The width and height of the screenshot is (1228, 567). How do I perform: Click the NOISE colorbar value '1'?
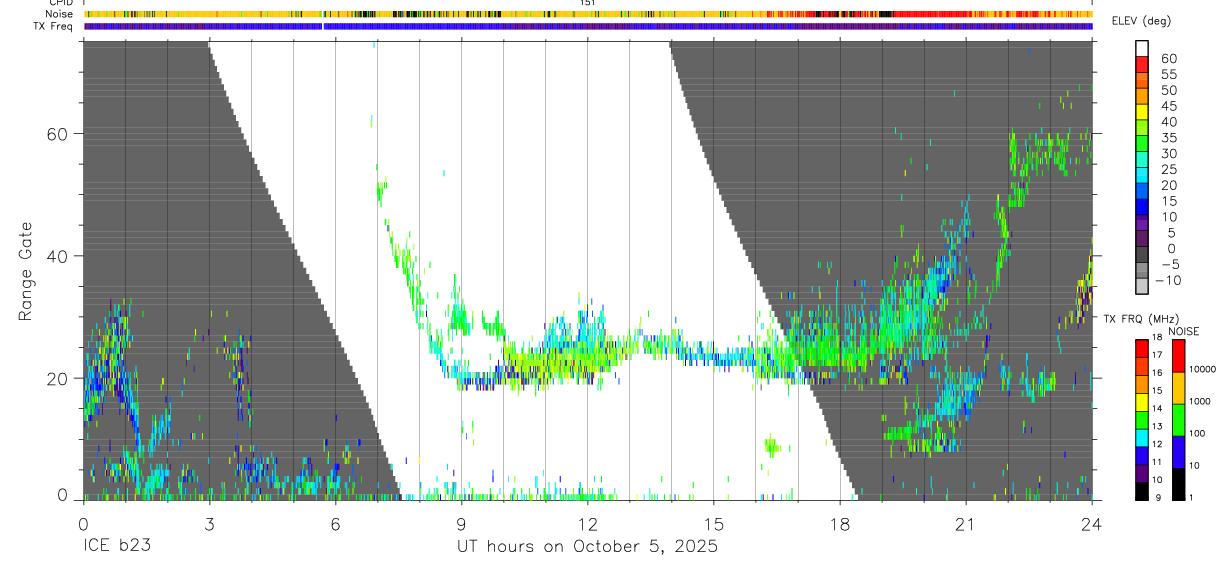[1190, 497]
